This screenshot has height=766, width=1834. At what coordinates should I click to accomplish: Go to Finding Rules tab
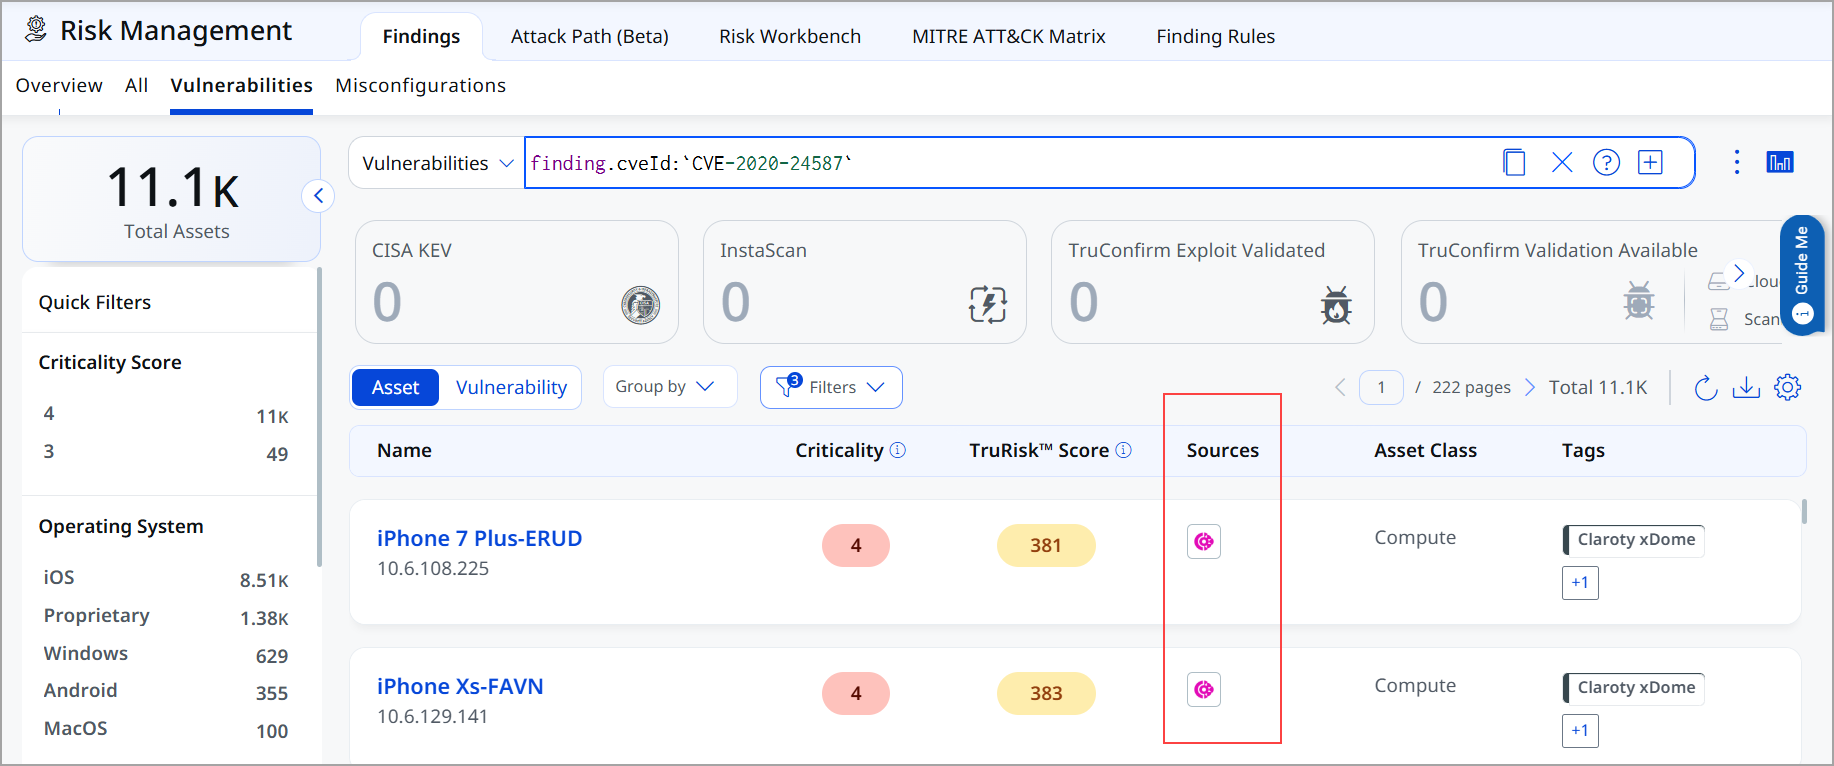point(1216,36)
